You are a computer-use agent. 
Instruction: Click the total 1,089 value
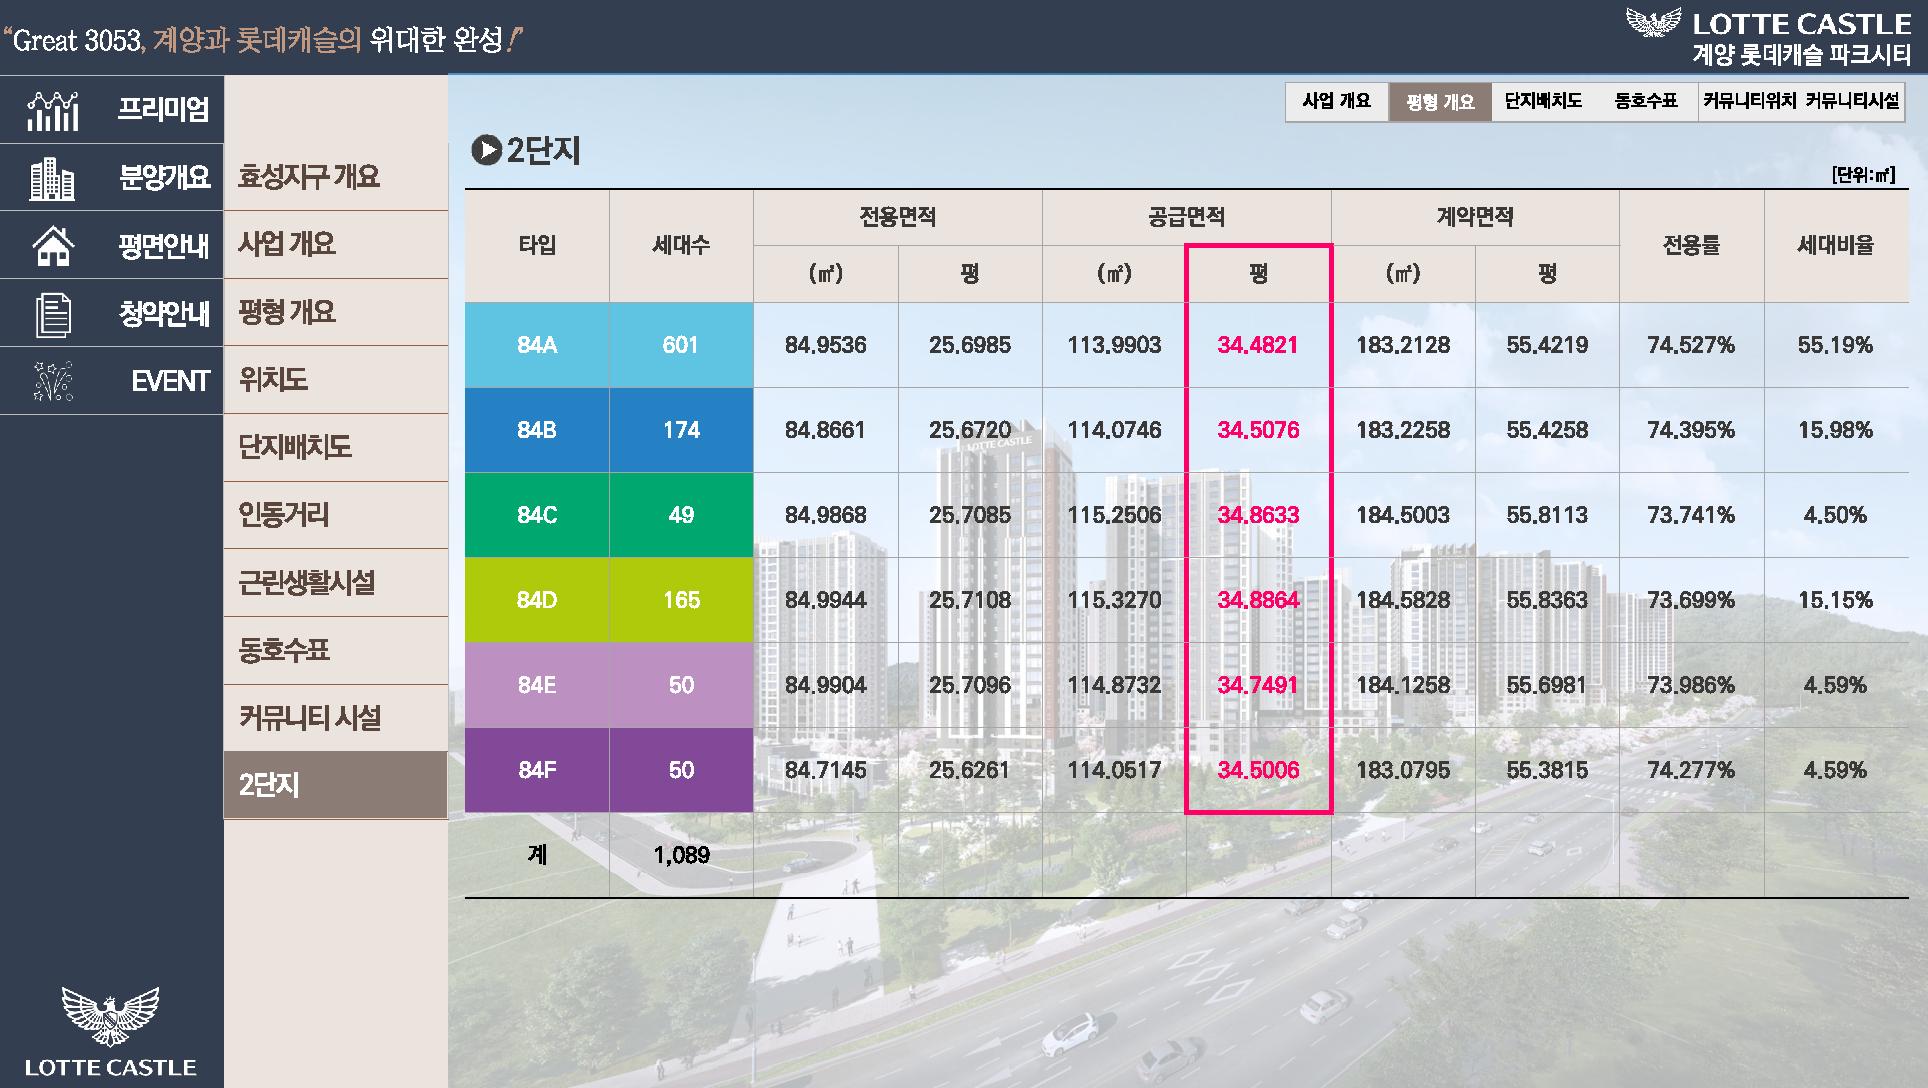[x=681, y=855]
